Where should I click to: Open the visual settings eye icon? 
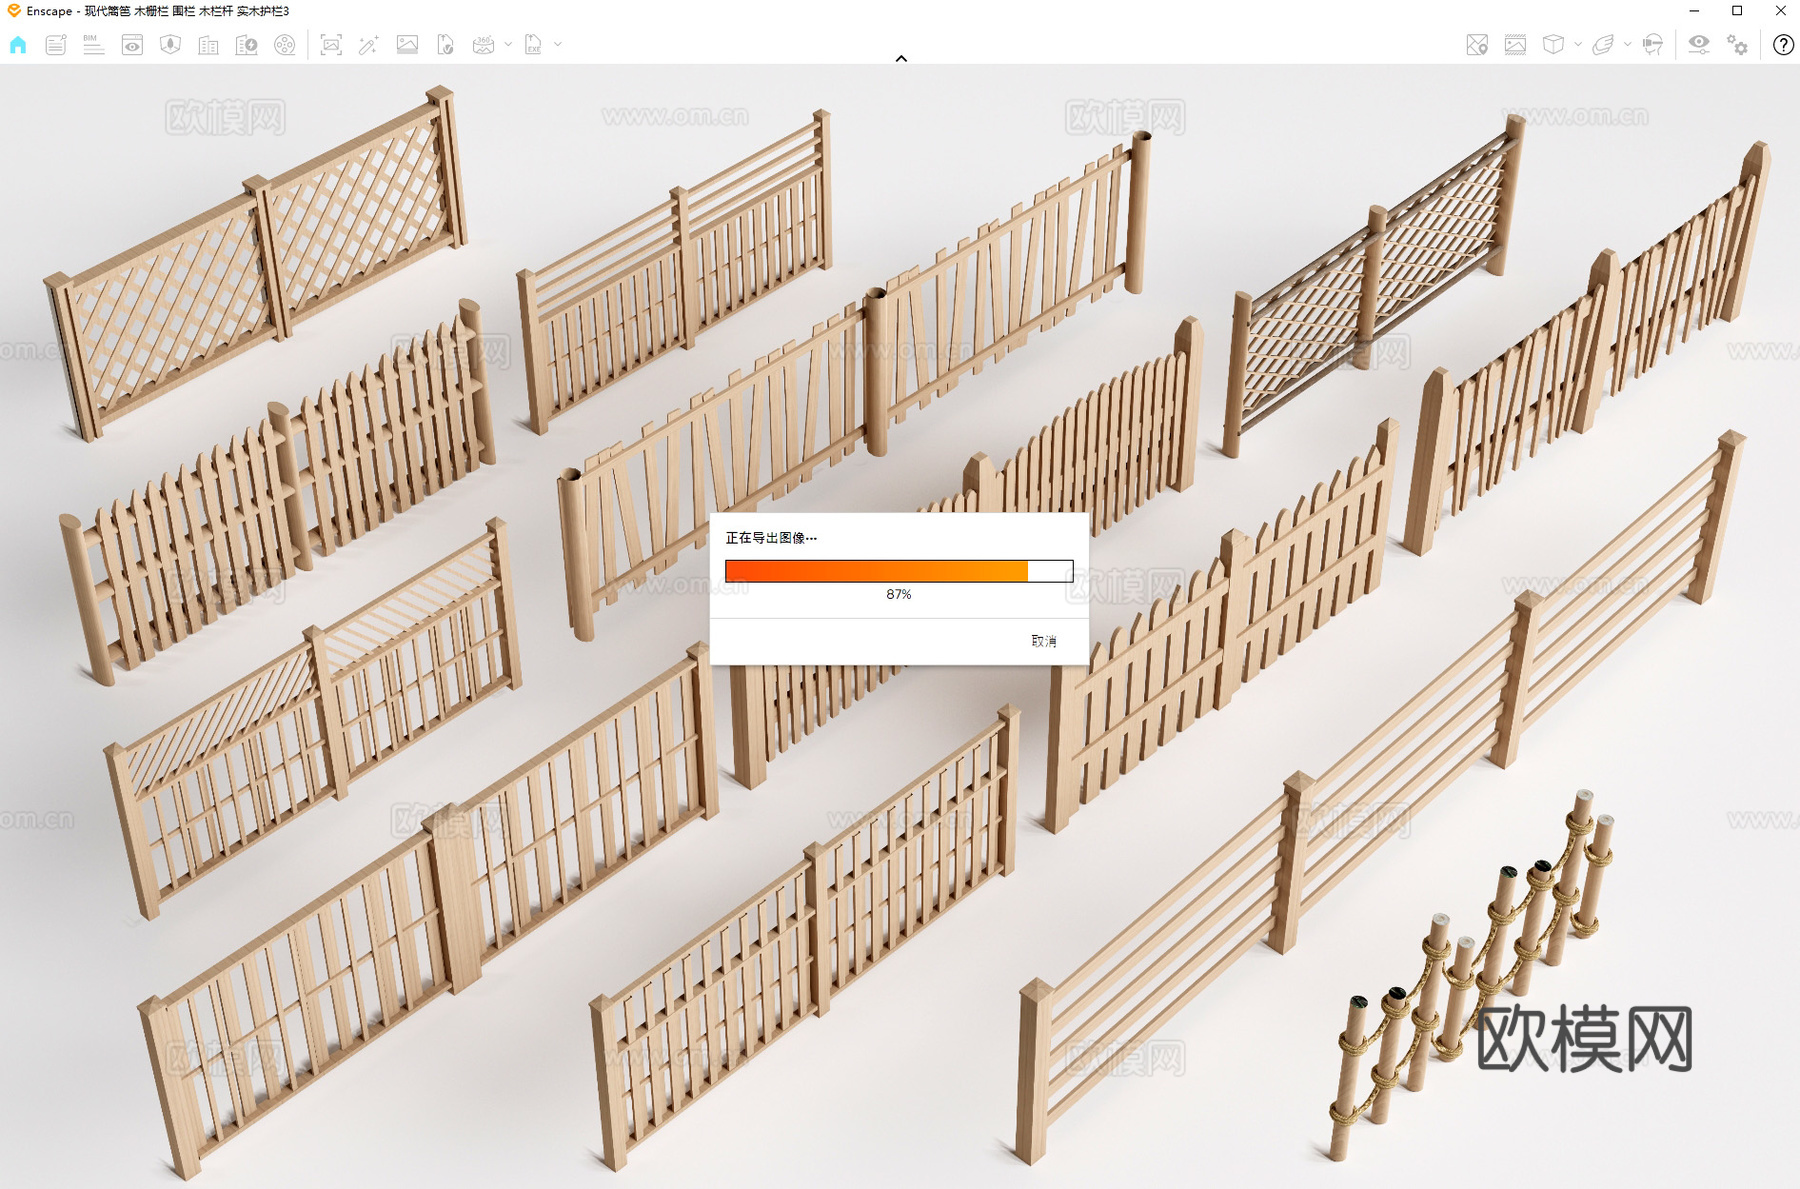click(x=1699, y=45)
